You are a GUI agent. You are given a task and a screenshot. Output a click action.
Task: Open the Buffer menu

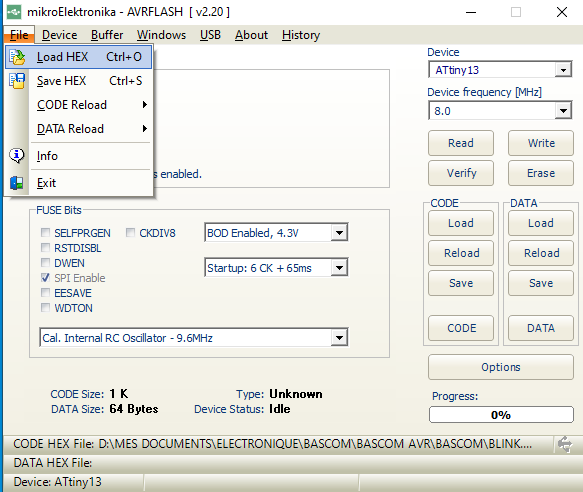107,35
